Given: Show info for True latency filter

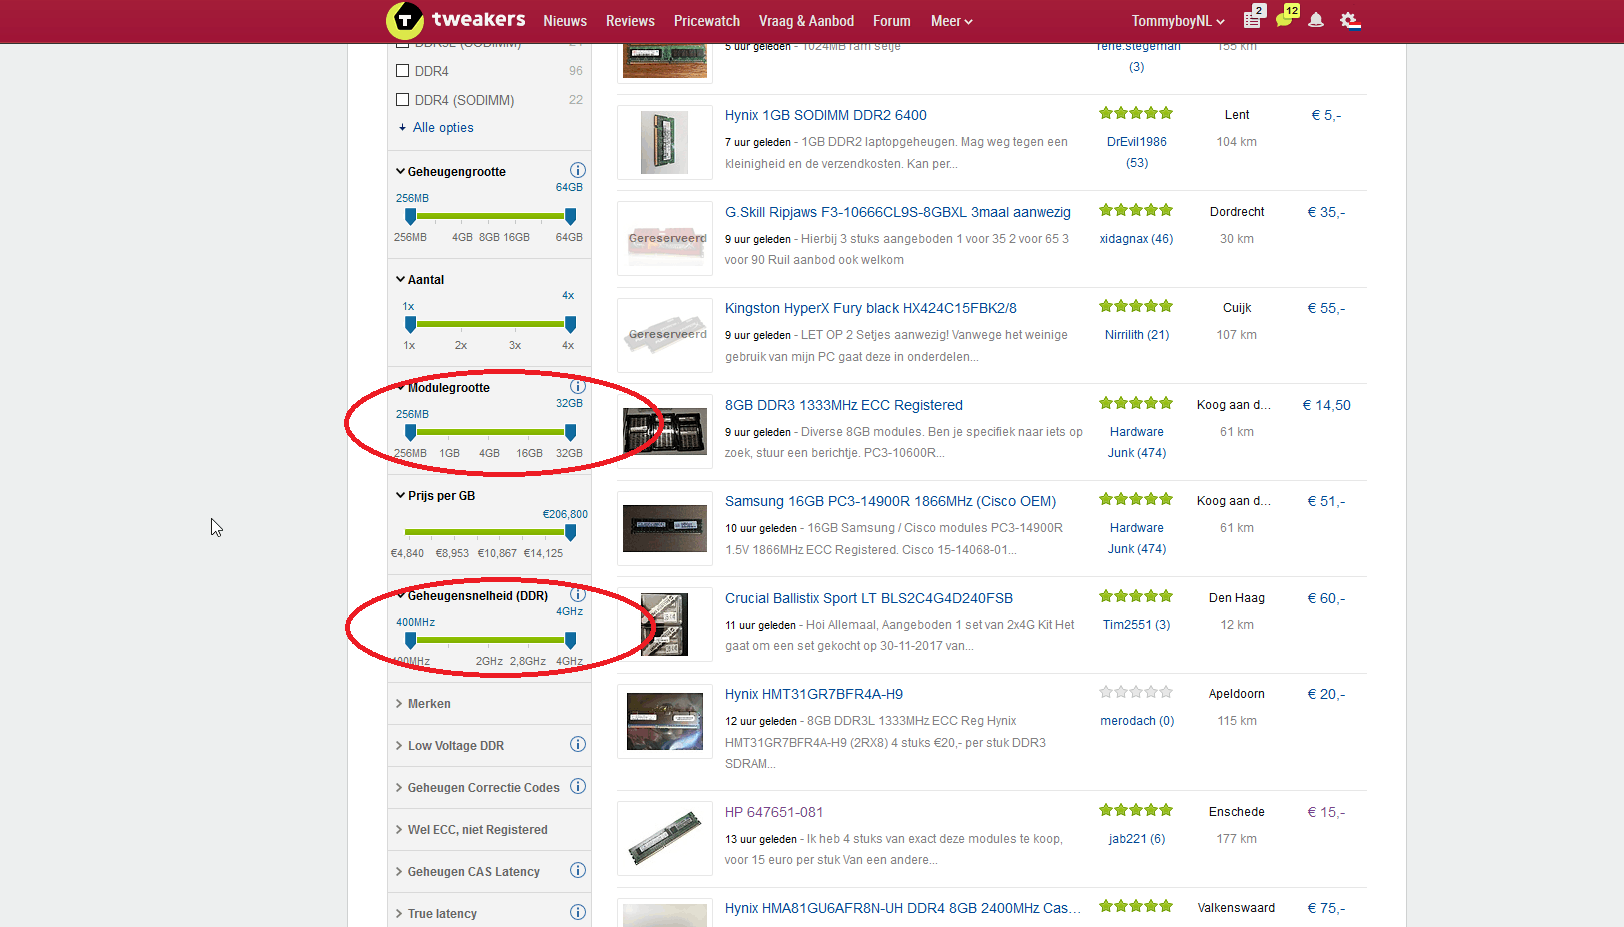Looking at the screenshot, I should tap(578, 912).
